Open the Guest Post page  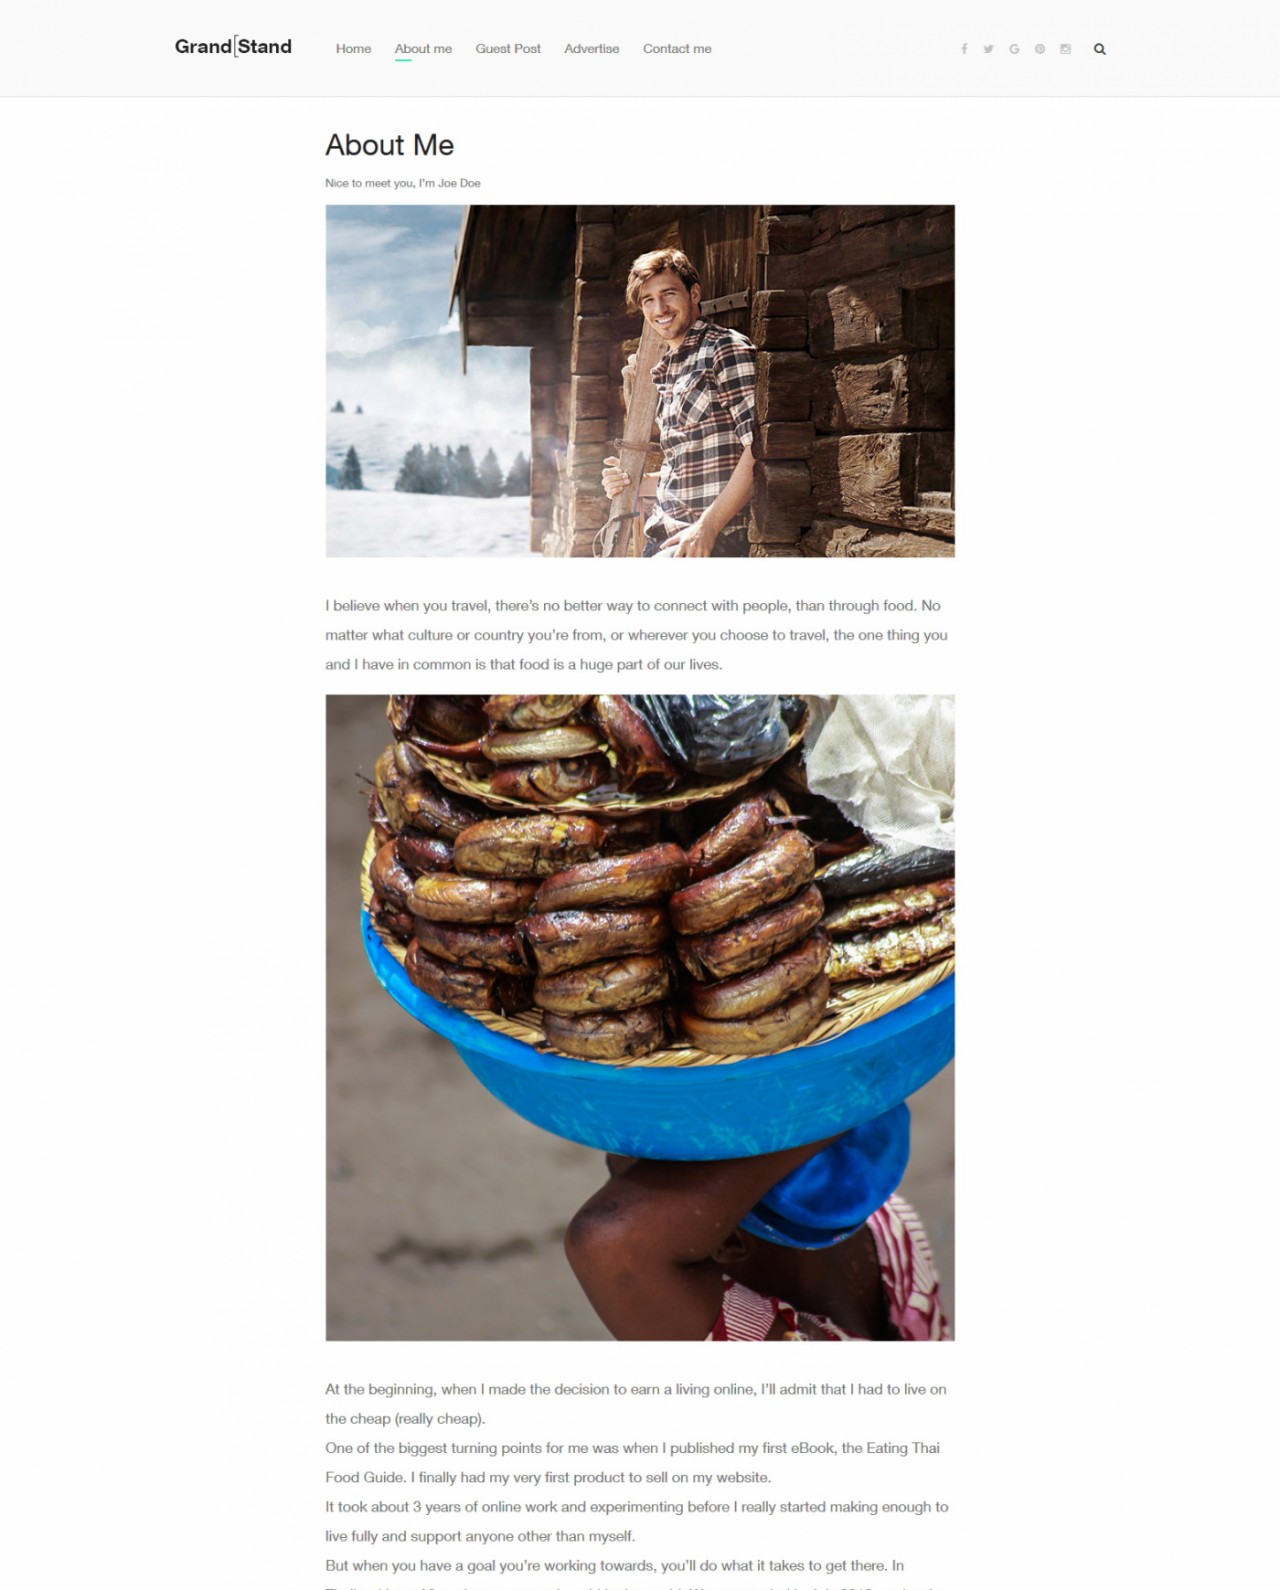pyautogui.click(x=508, y=49)
